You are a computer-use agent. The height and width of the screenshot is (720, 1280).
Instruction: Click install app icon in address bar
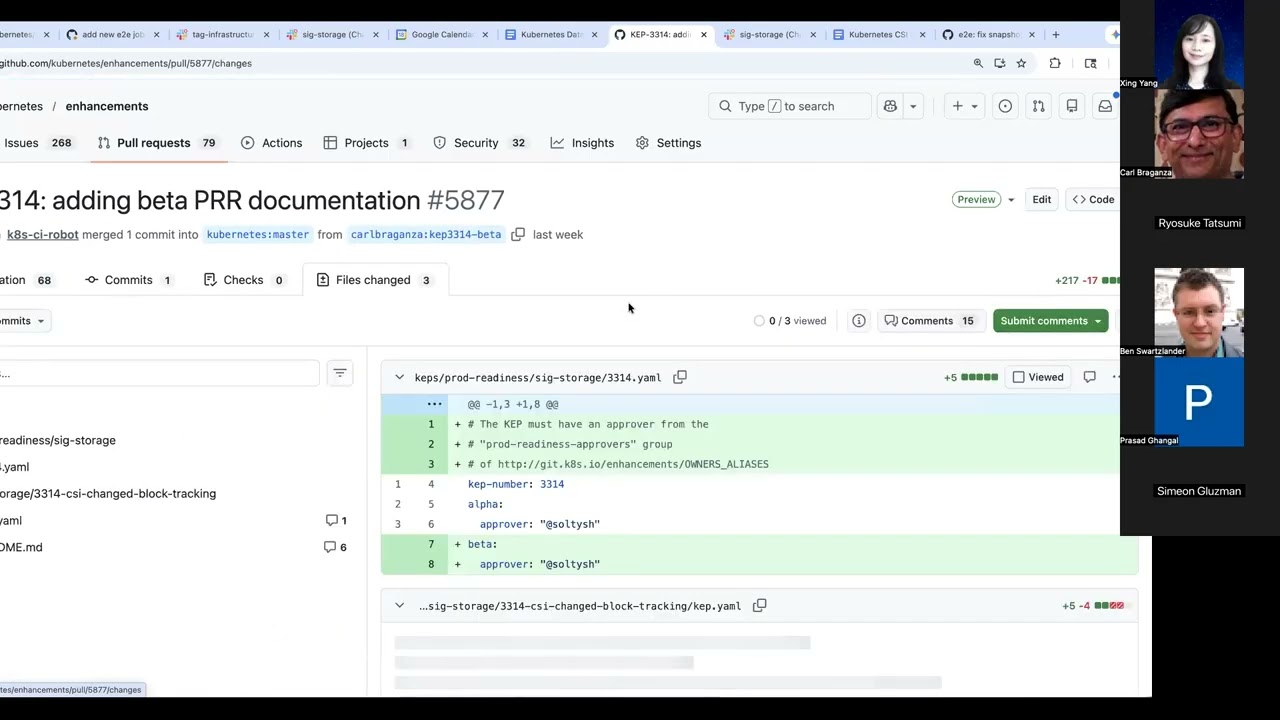tap(999, 63)
